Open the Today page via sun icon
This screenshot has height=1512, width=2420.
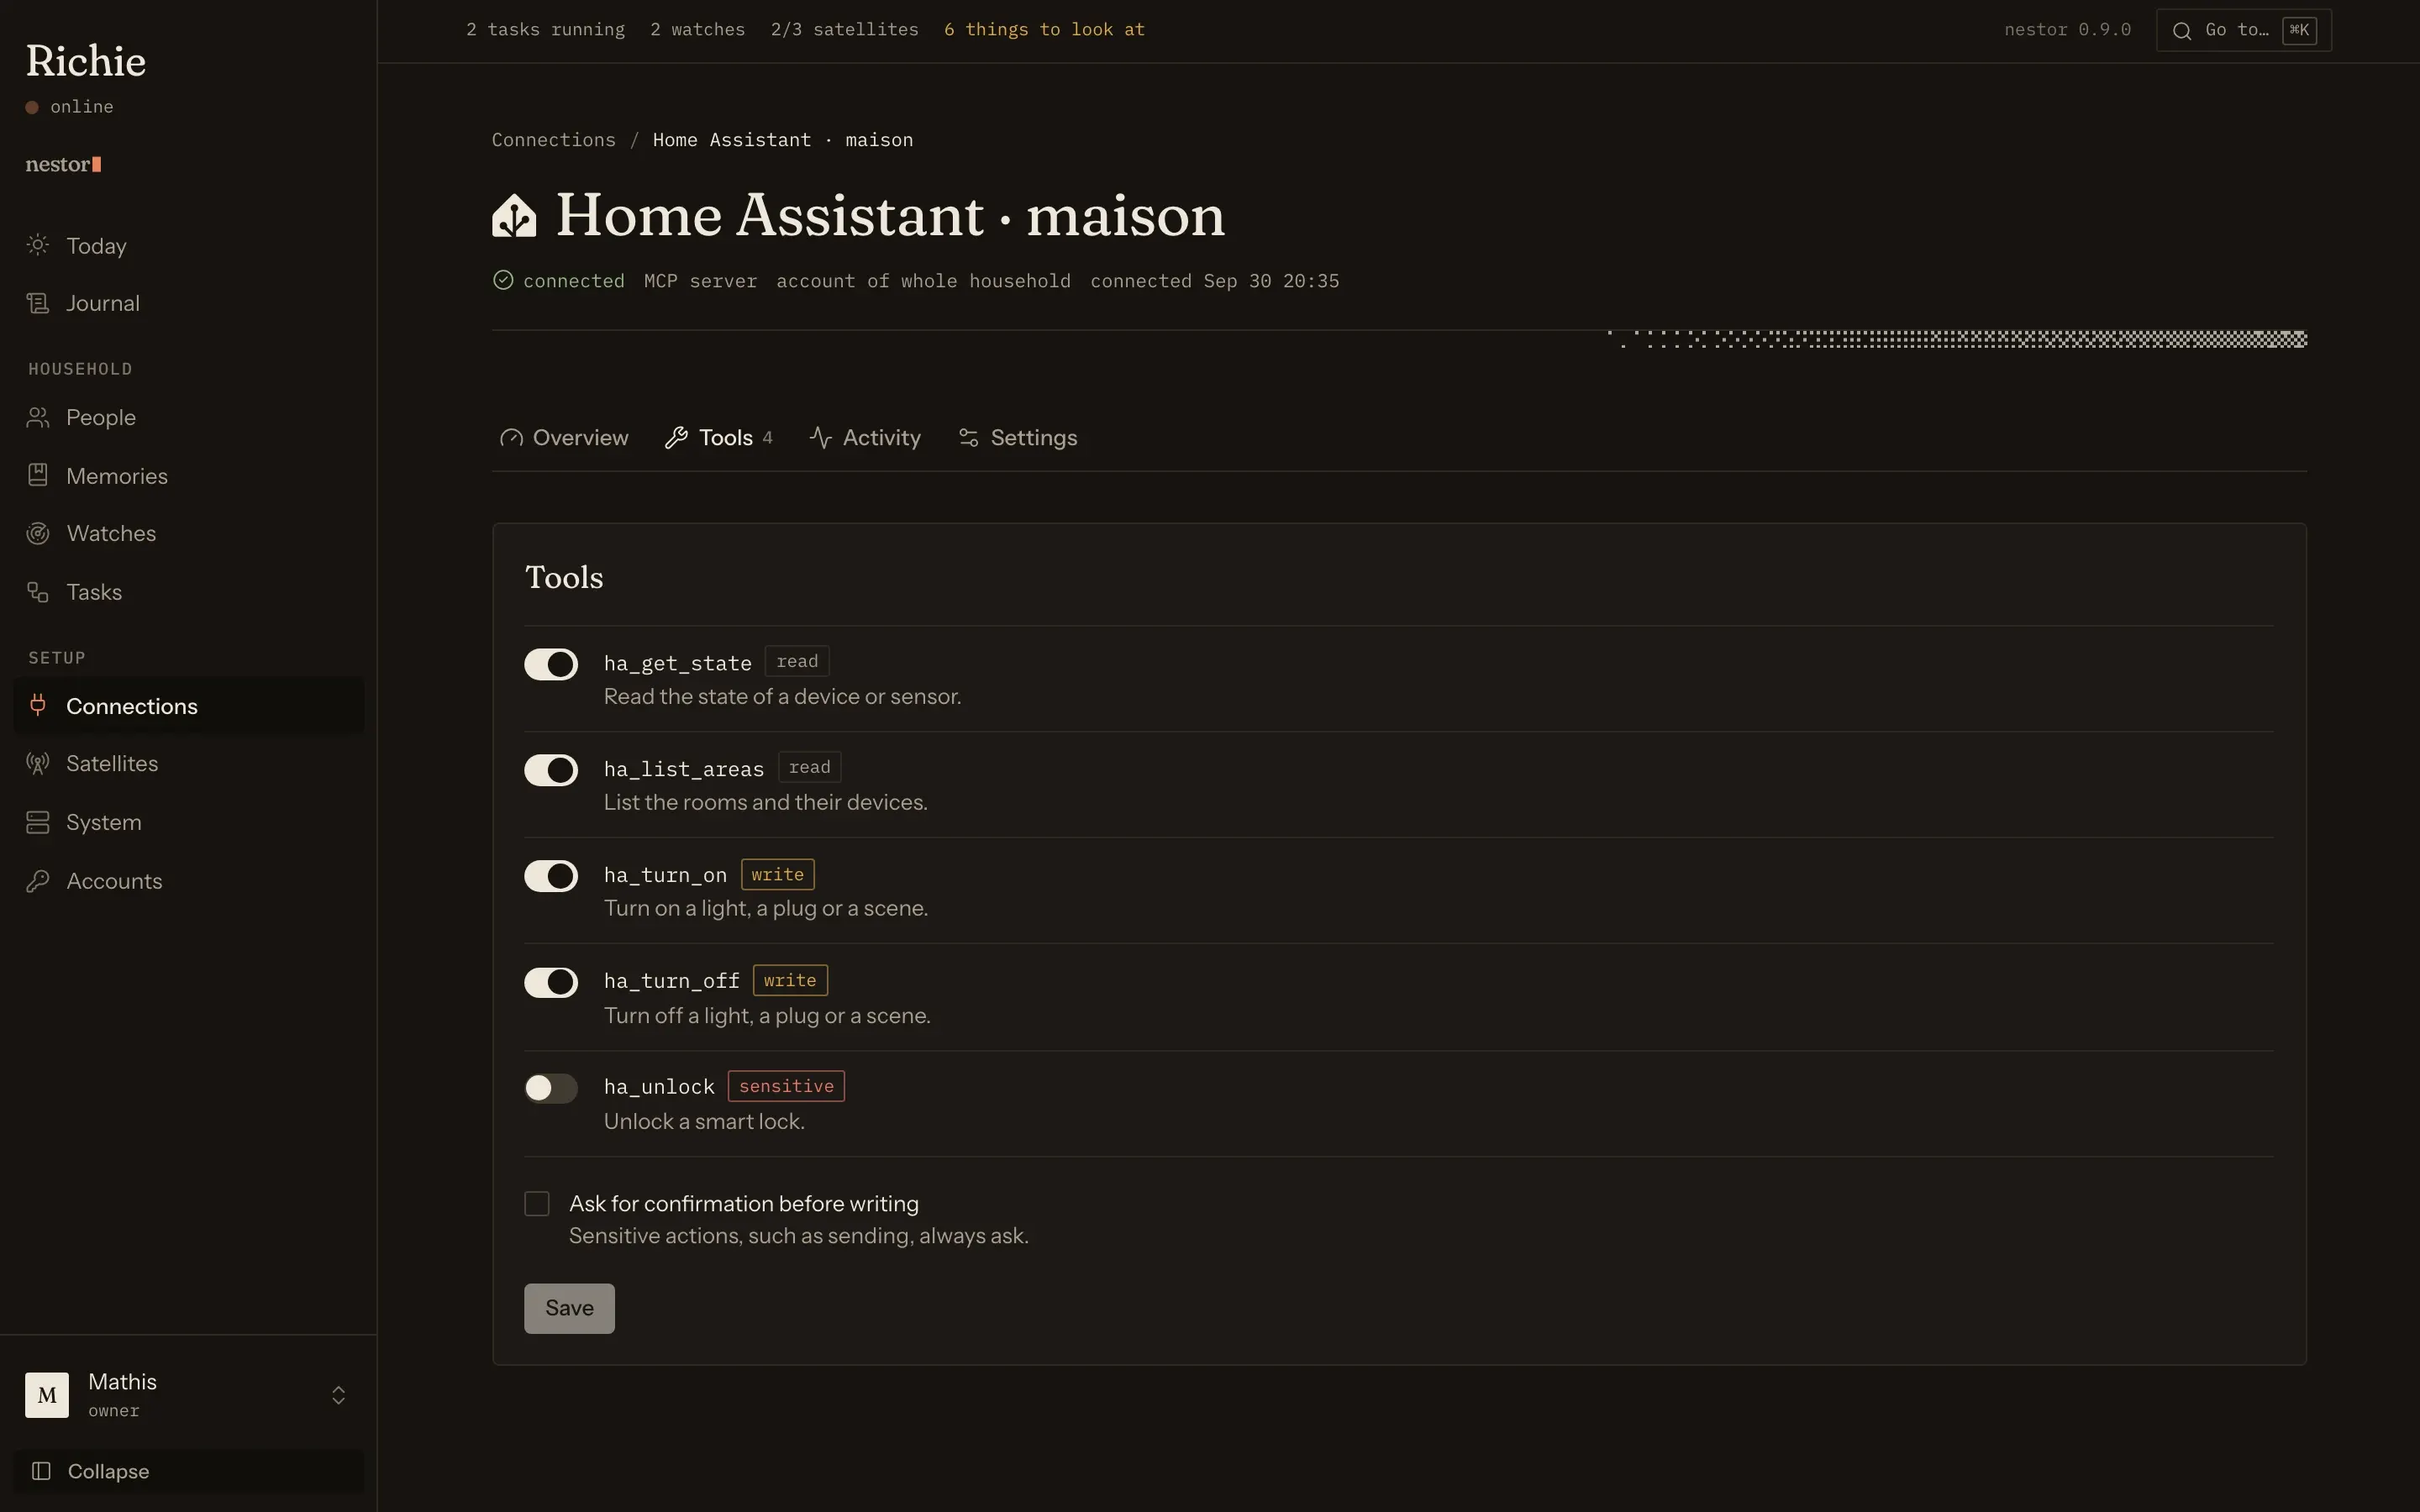[38, 245]
